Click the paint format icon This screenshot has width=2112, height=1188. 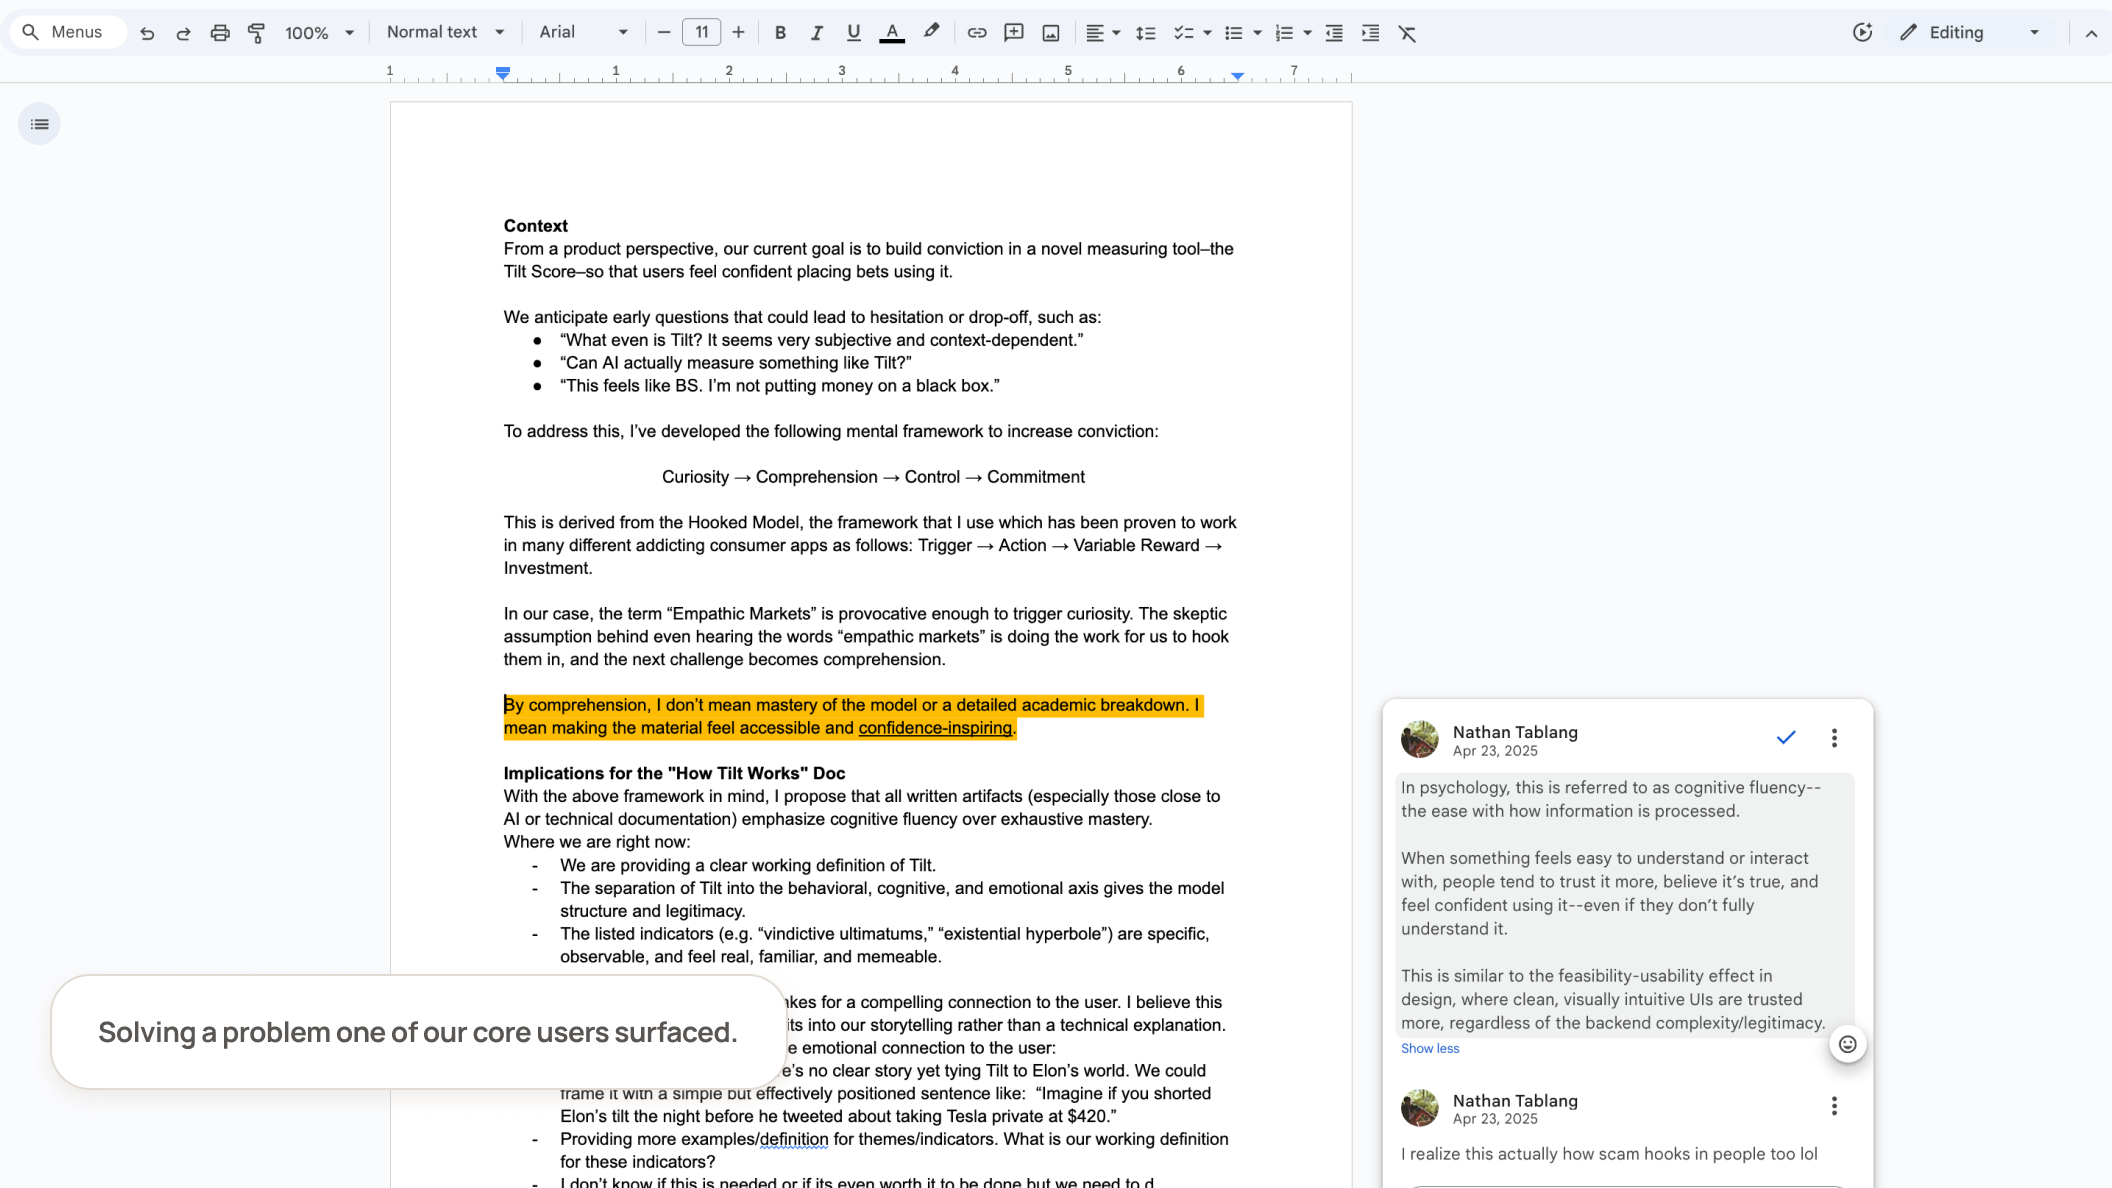coord(256,33)
